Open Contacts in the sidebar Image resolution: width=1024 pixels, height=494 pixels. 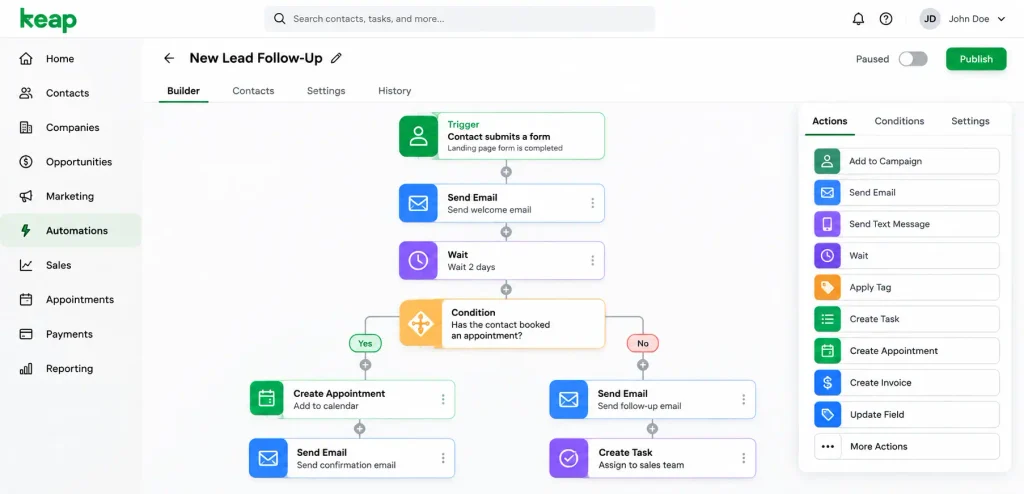click(71, 93)
